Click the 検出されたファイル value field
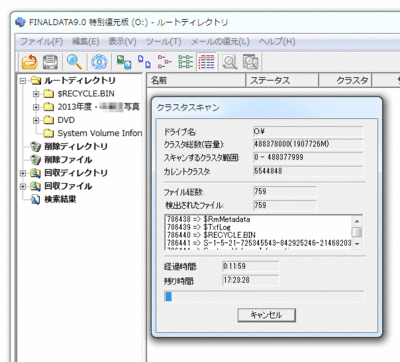The image size is (400, 362). (x=285, y=205)
